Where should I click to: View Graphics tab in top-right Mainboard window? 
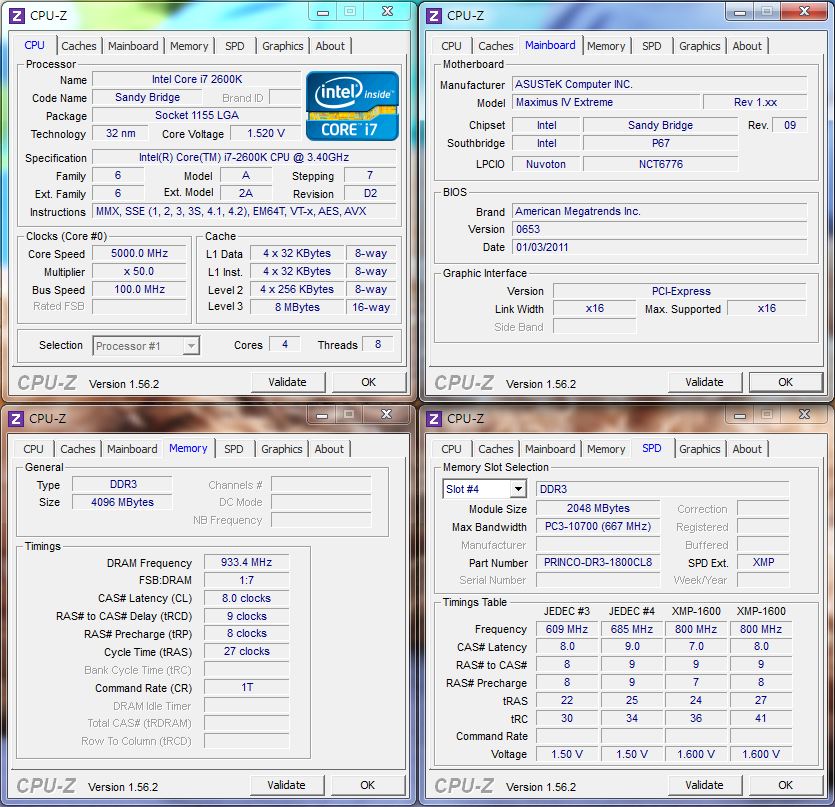point(700,46)
